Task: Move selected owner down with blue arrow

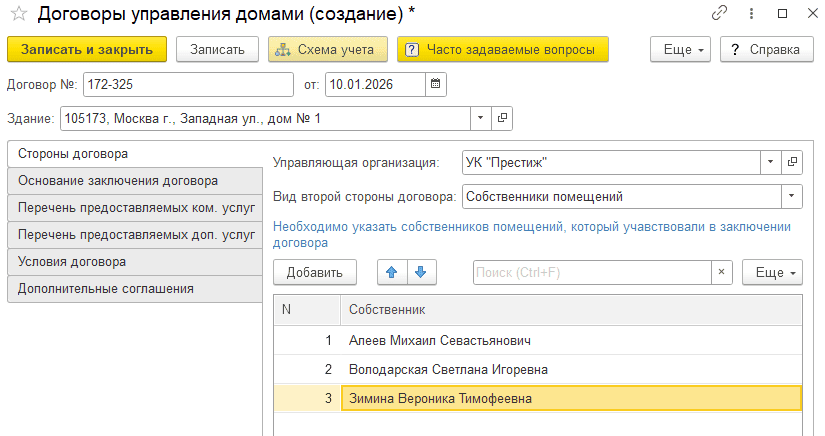Action: click(421, 272)
